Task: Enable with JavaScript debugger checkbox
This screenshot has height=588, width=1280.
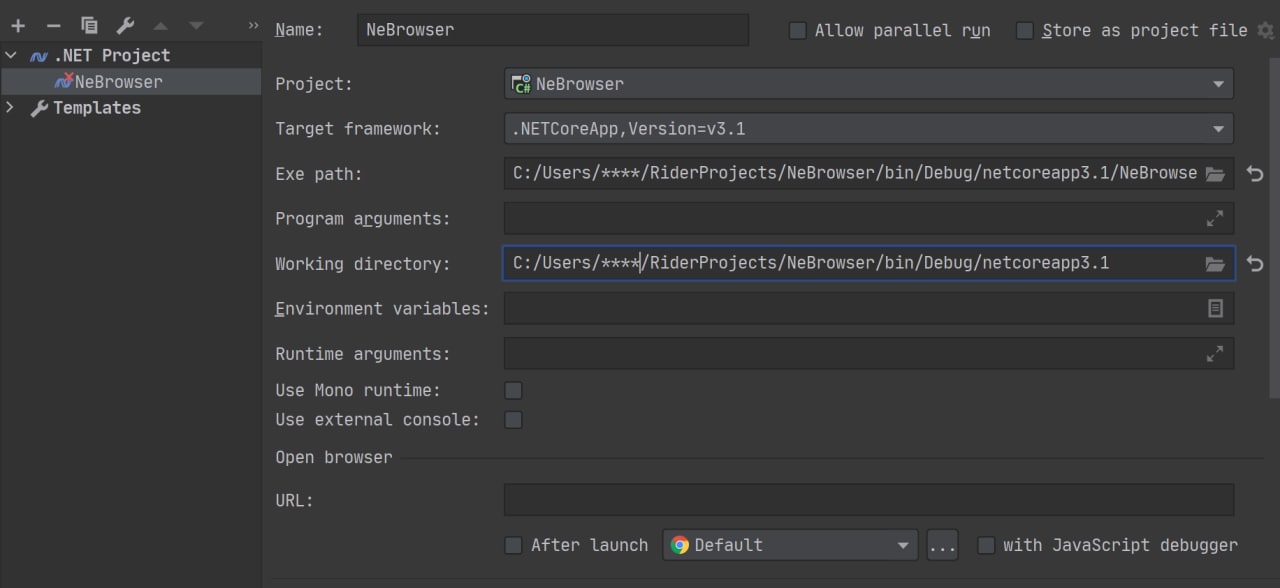Action: pyautogui.click(x=986, y=545)
